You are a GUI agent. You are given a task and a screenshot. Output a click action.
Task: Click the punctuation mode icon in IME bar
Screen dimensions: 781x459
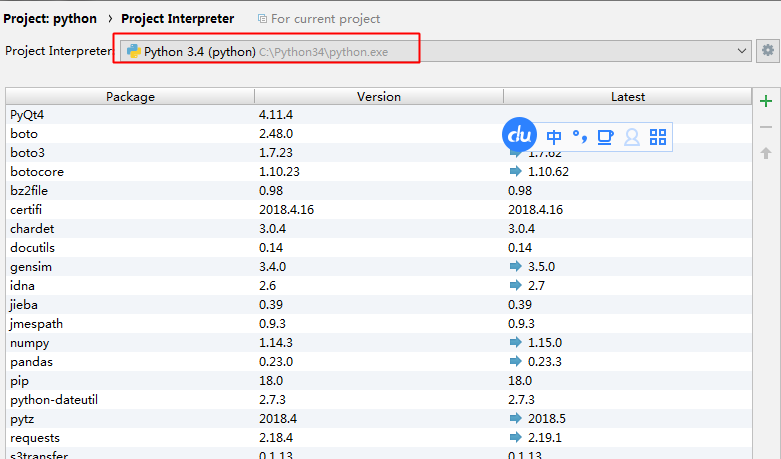pos(579,136)
